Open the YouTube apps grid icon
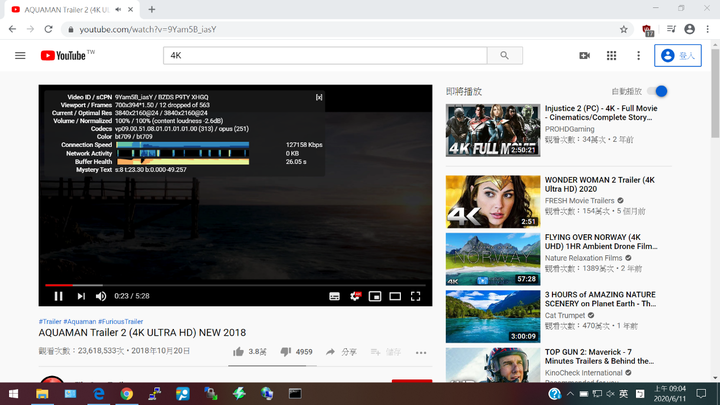Screen dimensions: 720x405 coord(611,56)
